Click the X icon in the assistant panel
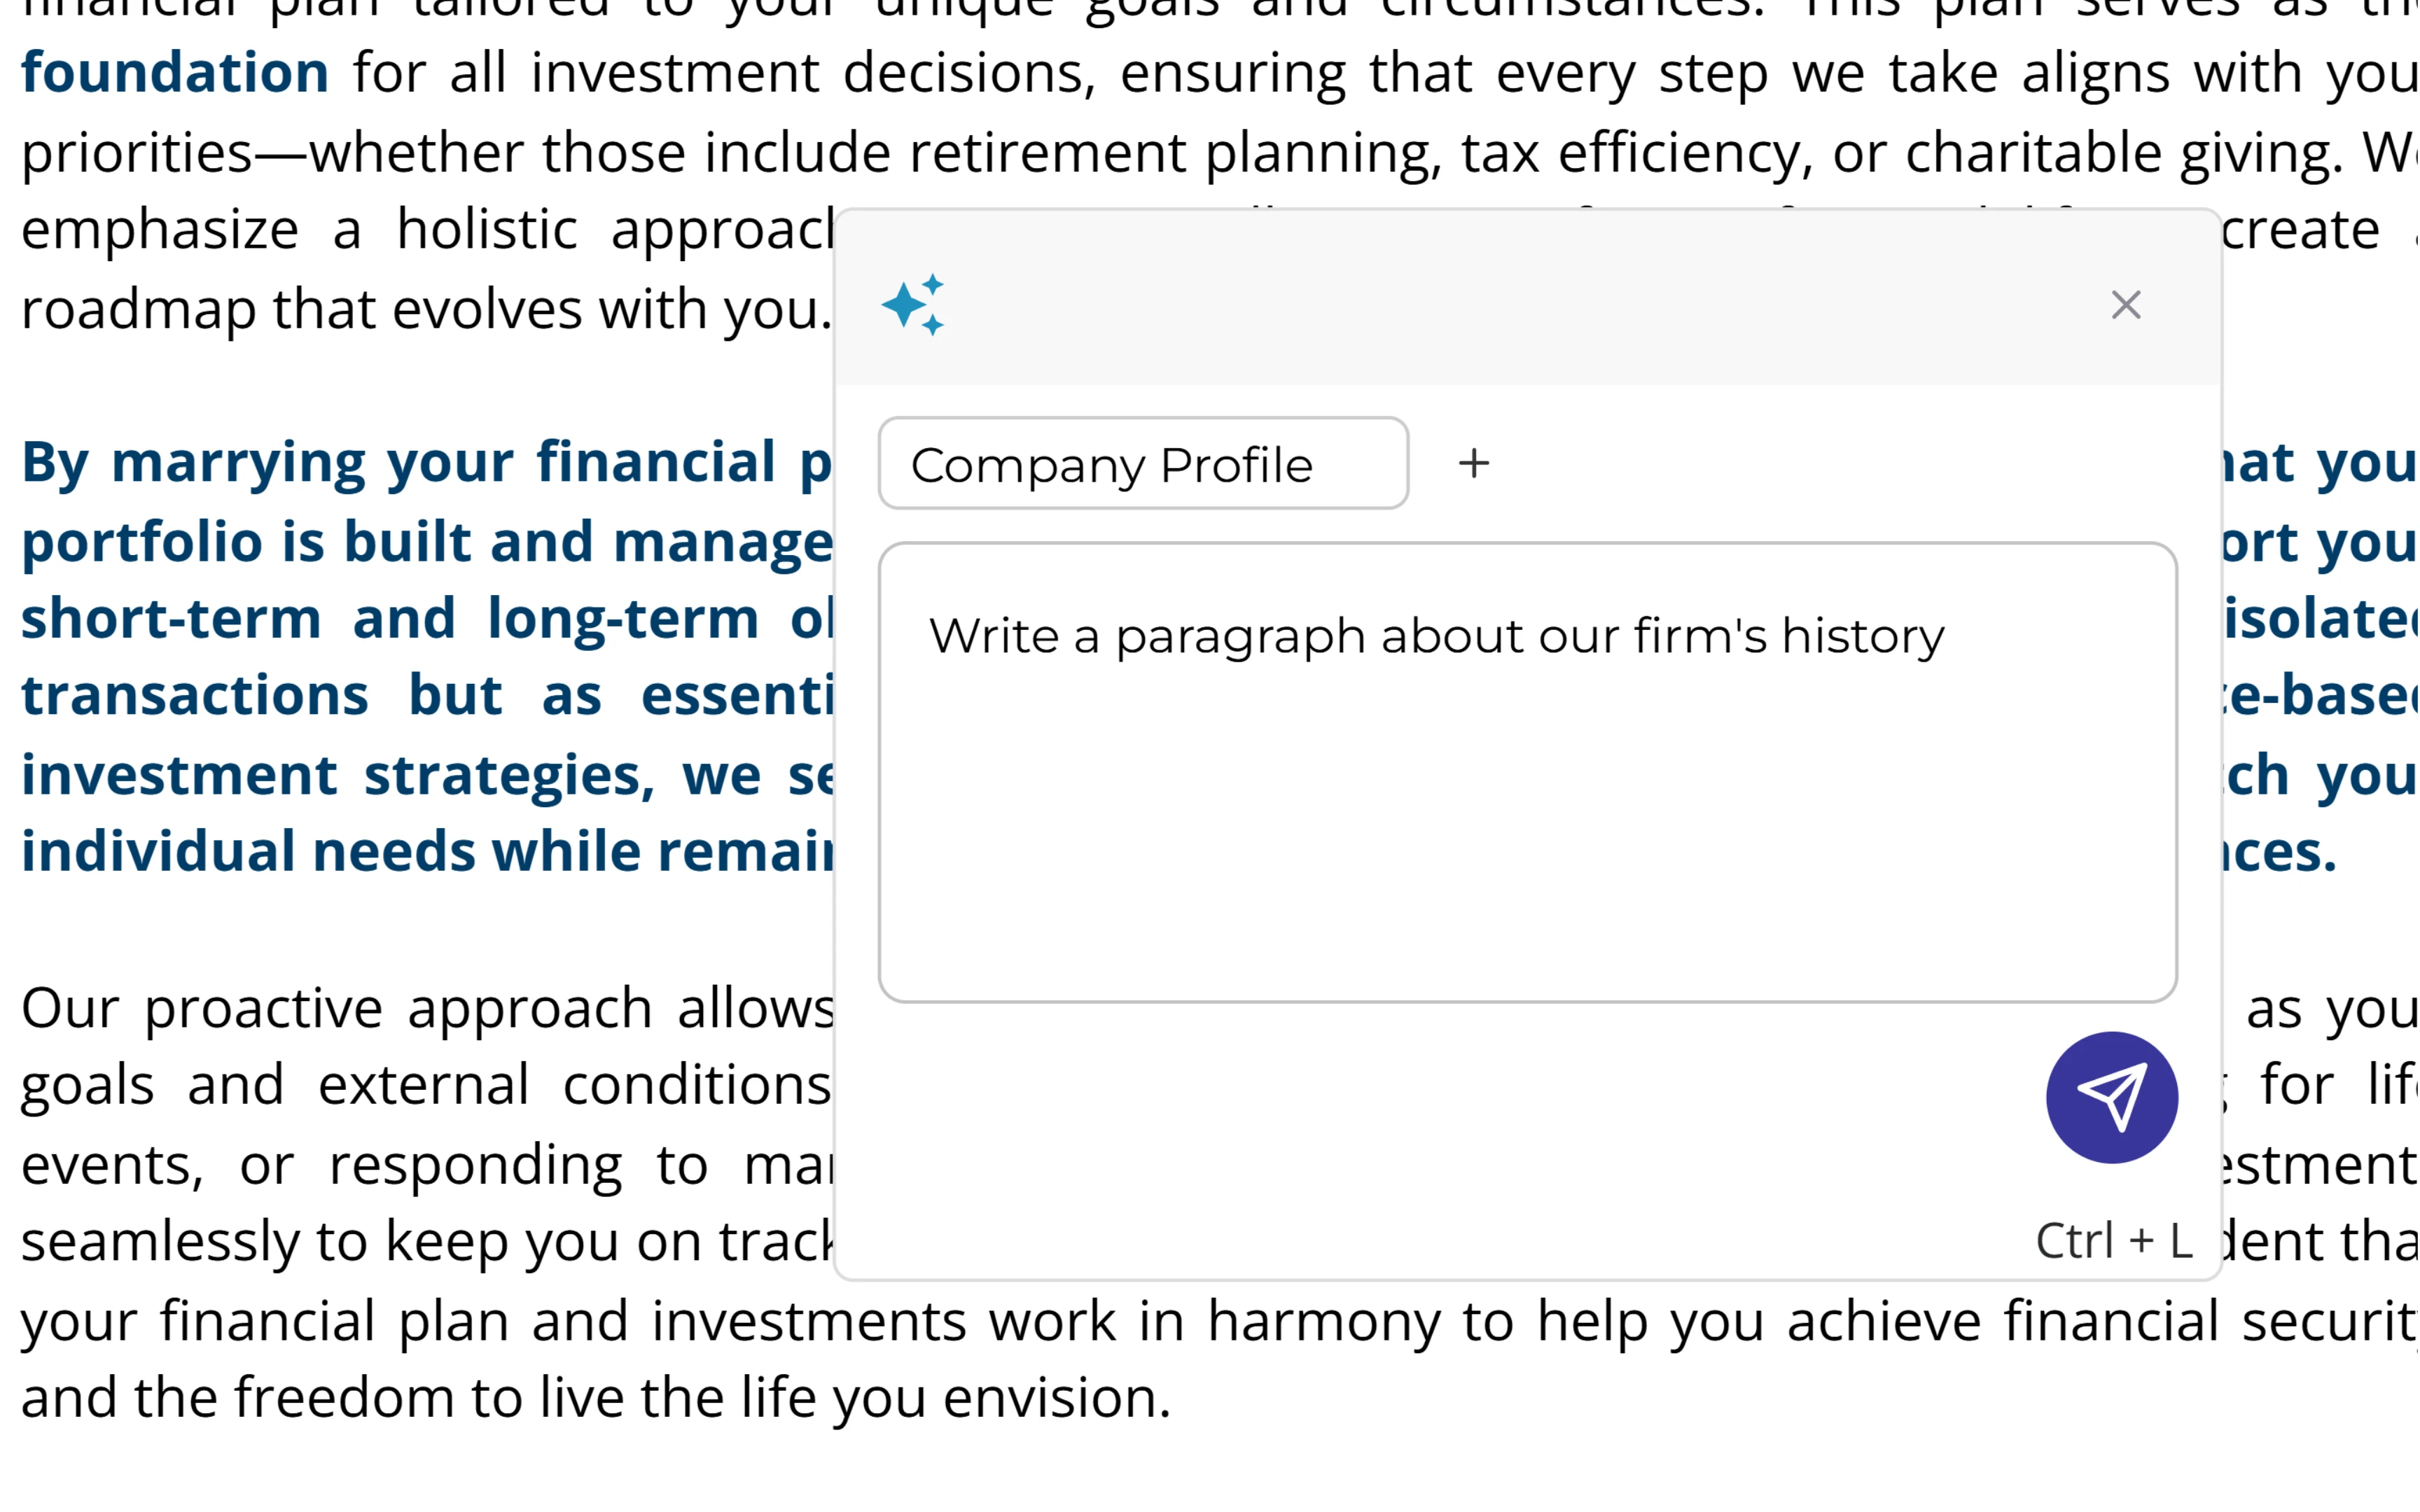2420x1512 pixels. point(2126,305)
